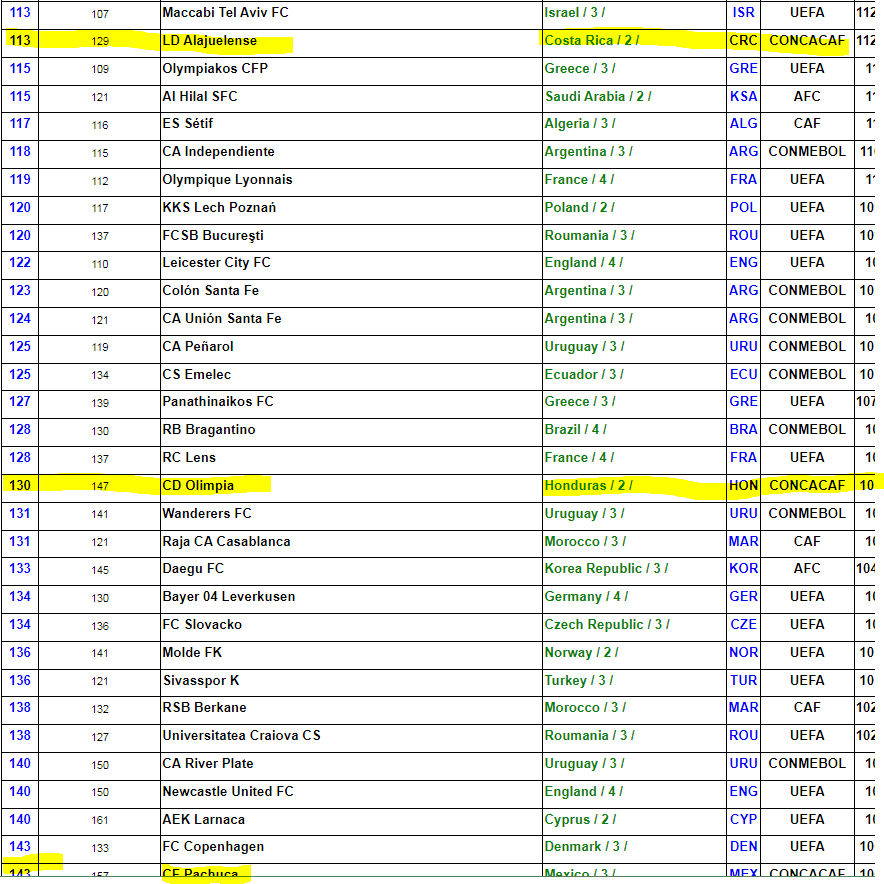
Task: Click the club name Maccabi Tel Aviv FC
Action: click(x=225, y=12)
